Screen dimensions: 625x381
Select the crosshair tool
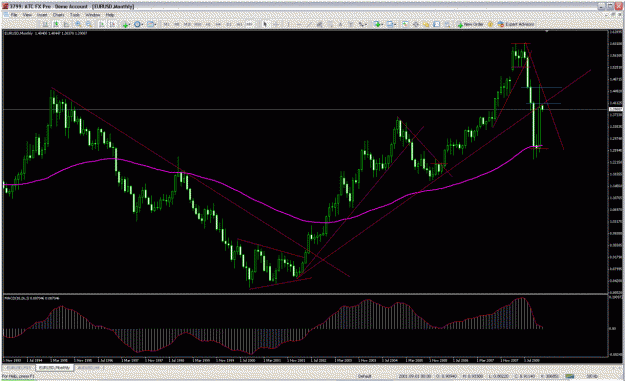pyautogui.click(x=276, y=24)
